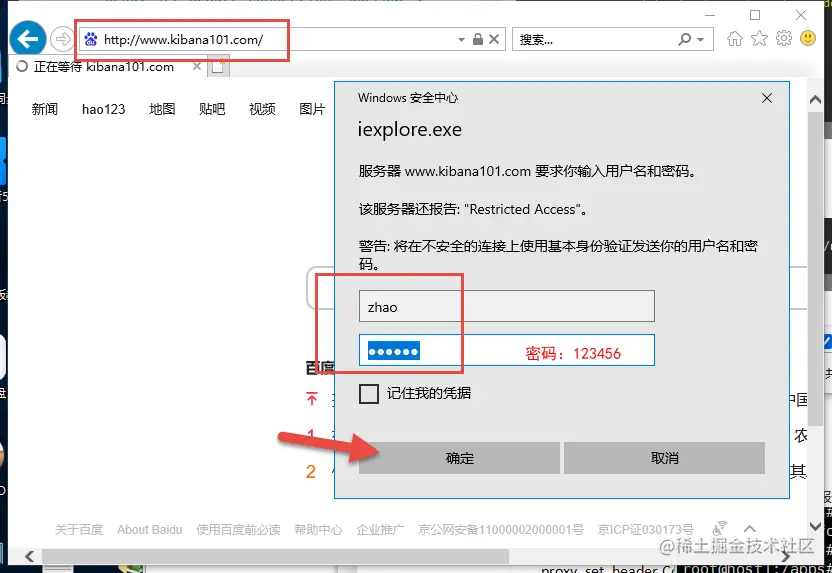Click the smiley feedback icon

(808, 38)
